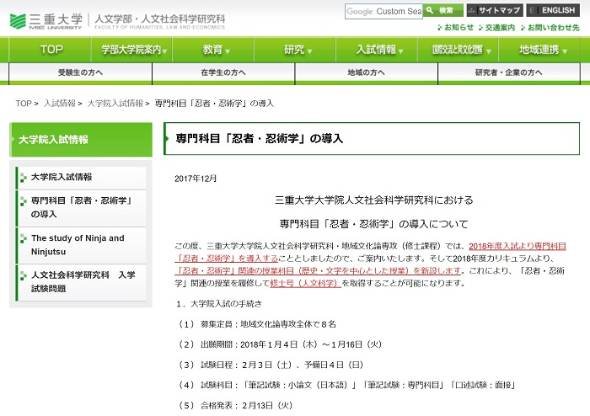Viewport: 590px width, 416px height.
Task: Expand the 入試情報 menu
Action: (x=377, y=50)
